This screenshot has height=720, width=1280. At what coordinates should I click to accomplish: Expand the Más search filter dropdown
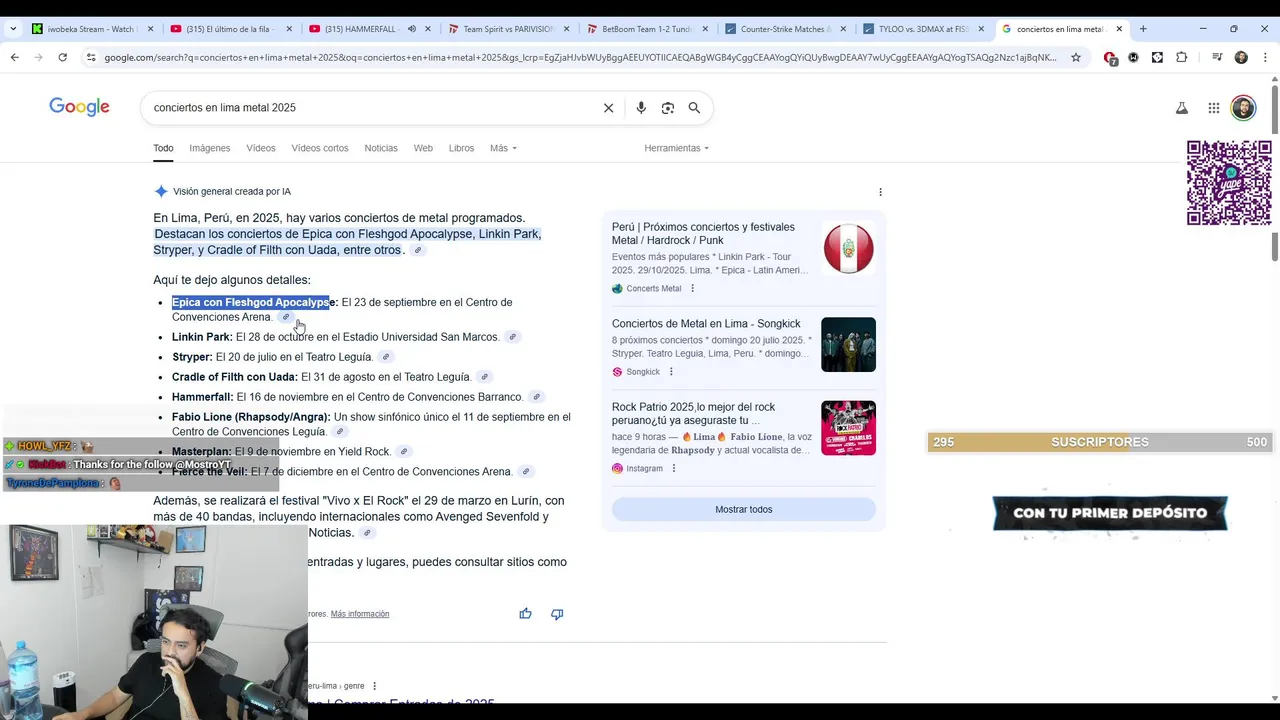pyautogui.click(x=503, y=148)
